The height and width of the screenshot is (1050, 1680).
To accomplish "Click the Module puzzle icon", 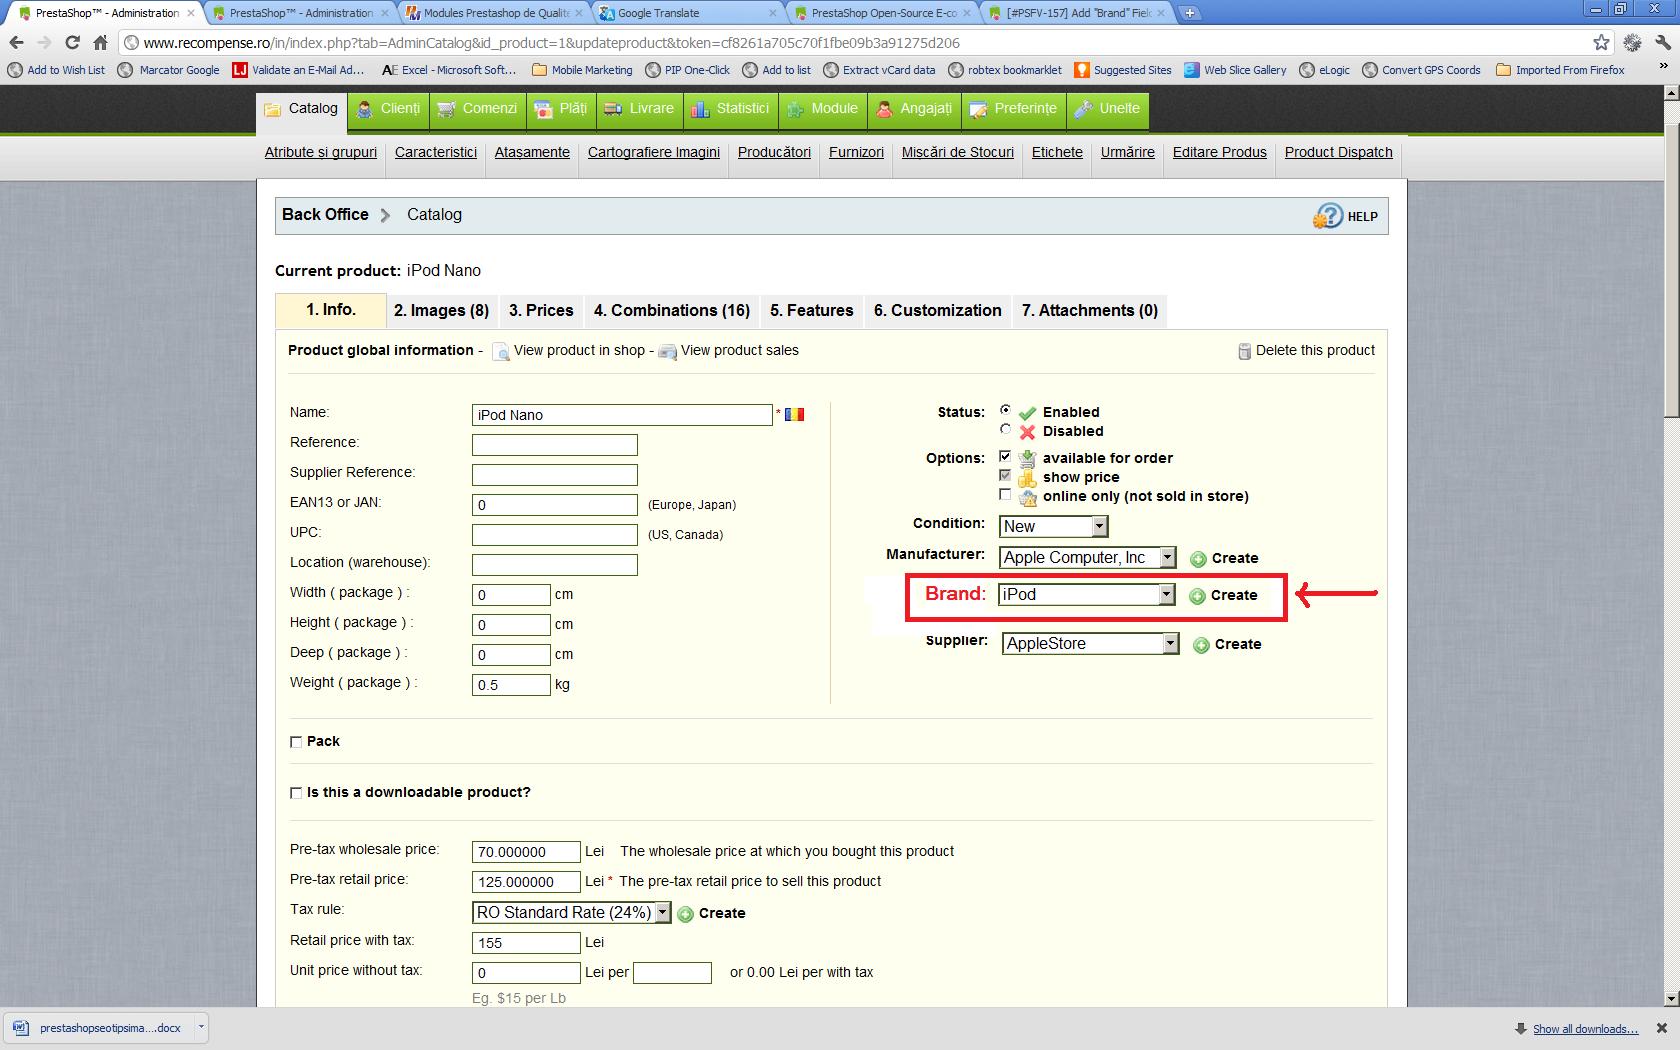I will click(795, 109).
